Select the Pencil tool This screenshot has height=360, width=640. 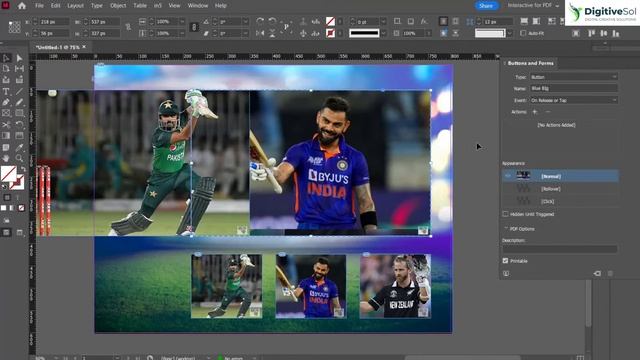[x=19, y=102]
